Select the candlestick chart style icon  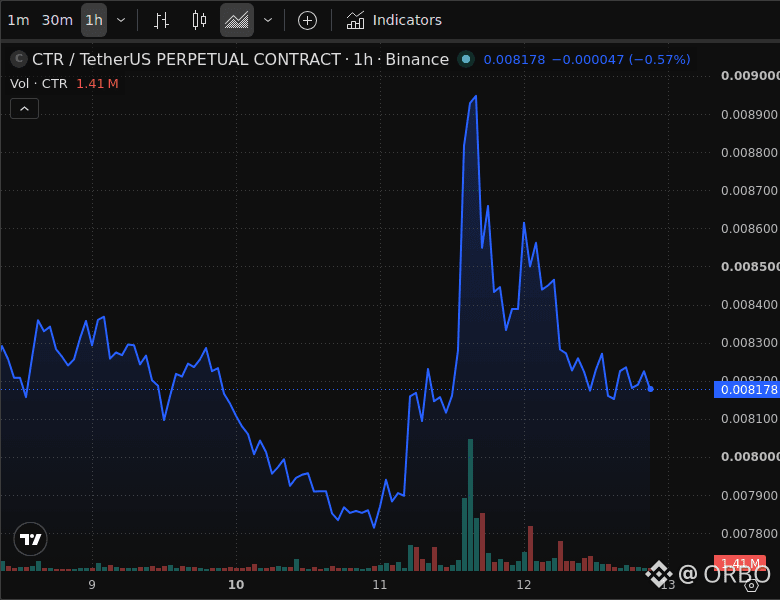(199, 20)
